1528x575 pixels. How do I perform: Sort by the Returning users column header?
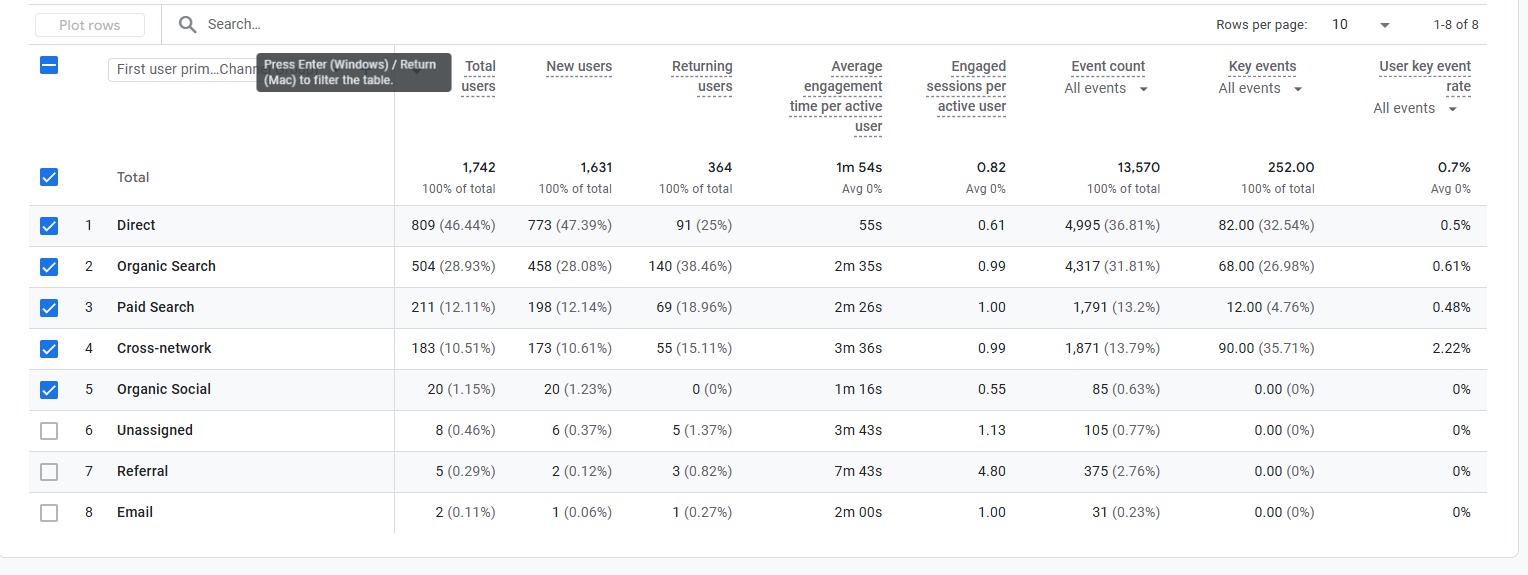tap(701, 76)
